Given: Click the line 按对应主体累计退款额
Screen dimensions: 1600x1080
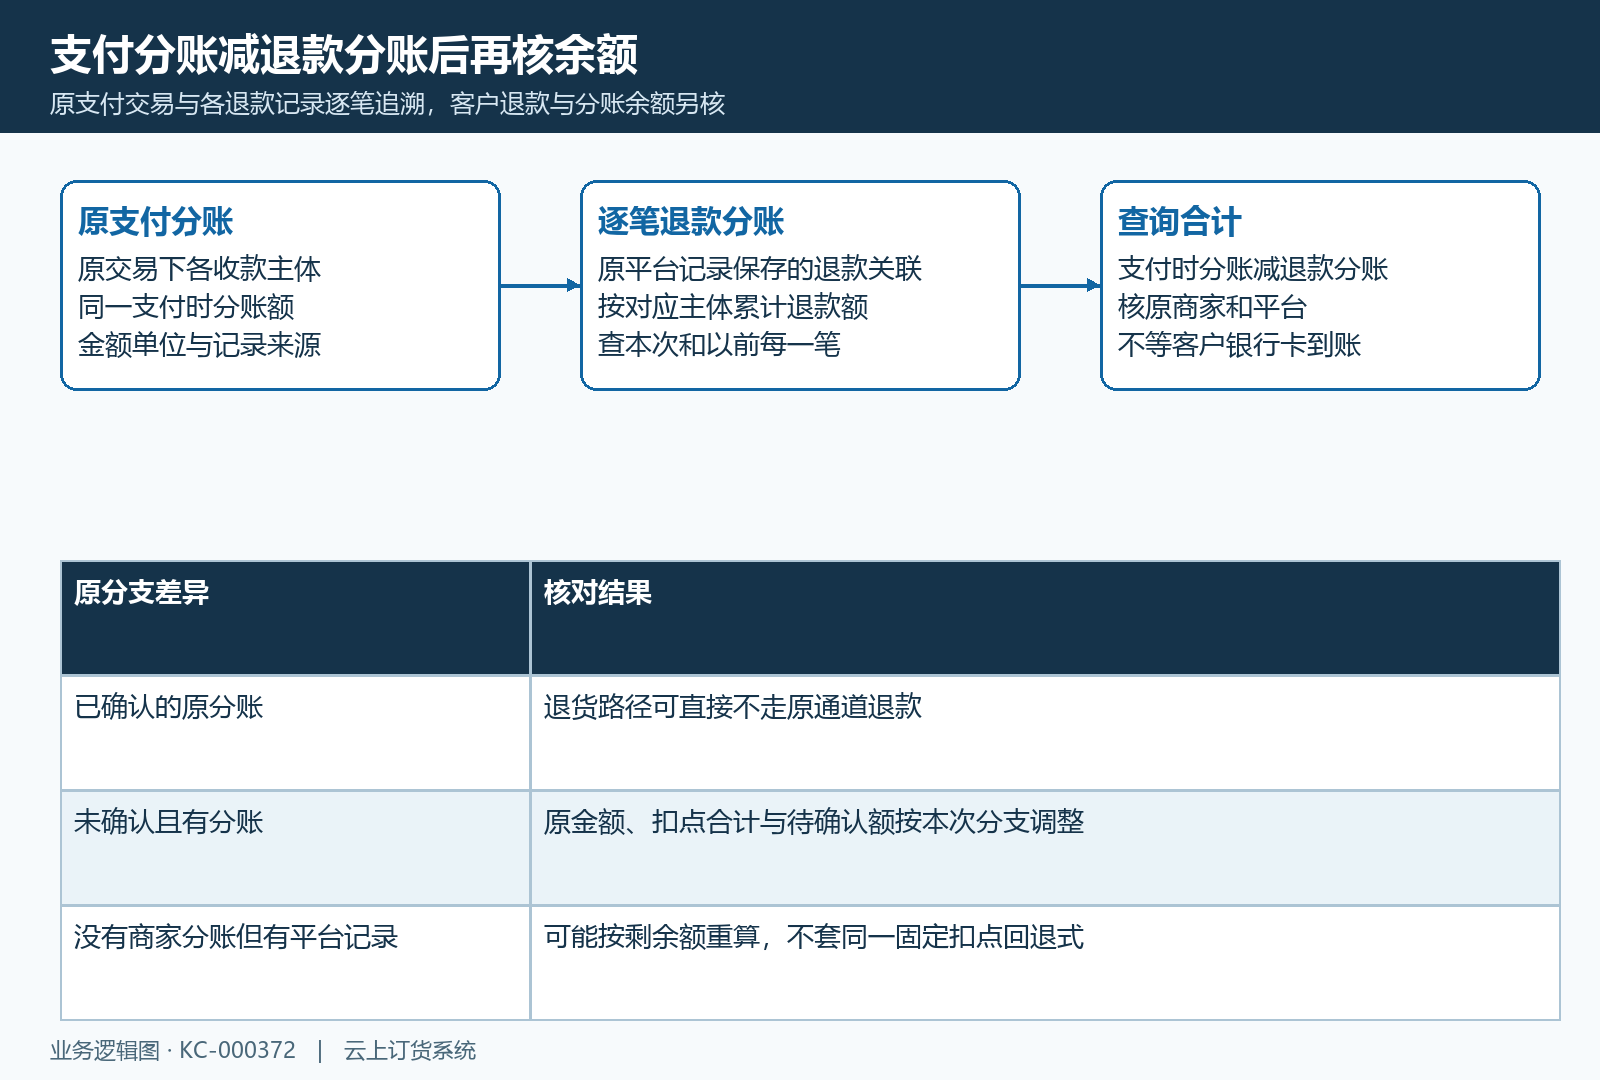Looking at the screenshot, I should click(x=733, y=306).
